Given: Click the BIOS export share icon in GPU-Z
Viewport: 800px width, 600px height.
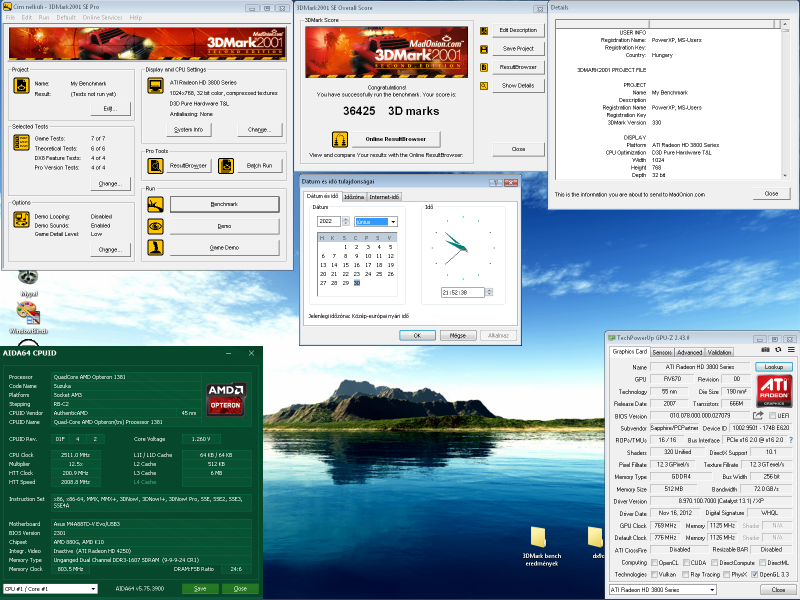Looking at the screenshot, I should [x=758, y=416].
